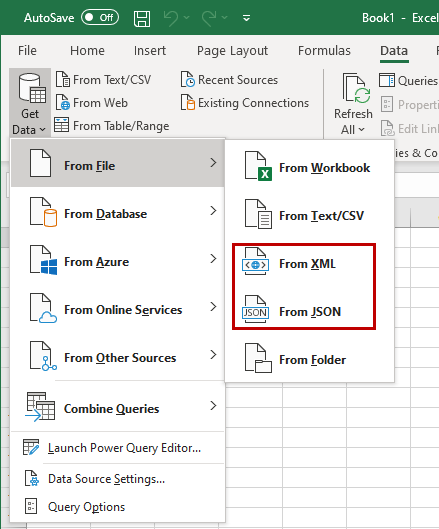Open the Page Layout tab
Viewport: 439px width, 529px height.
(x=232, y=51)
